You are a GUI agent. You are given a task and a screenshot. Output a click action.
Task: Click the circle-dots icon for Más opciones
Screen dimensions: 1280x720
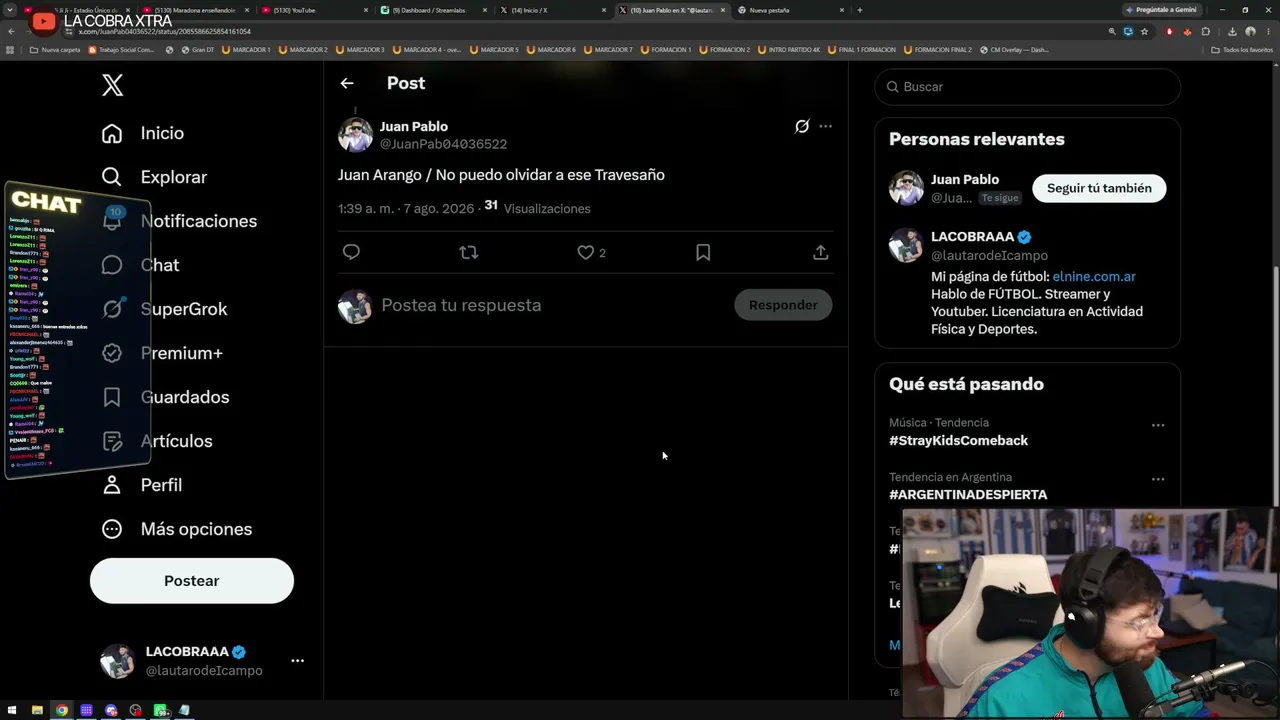click(x=112, y=529)
